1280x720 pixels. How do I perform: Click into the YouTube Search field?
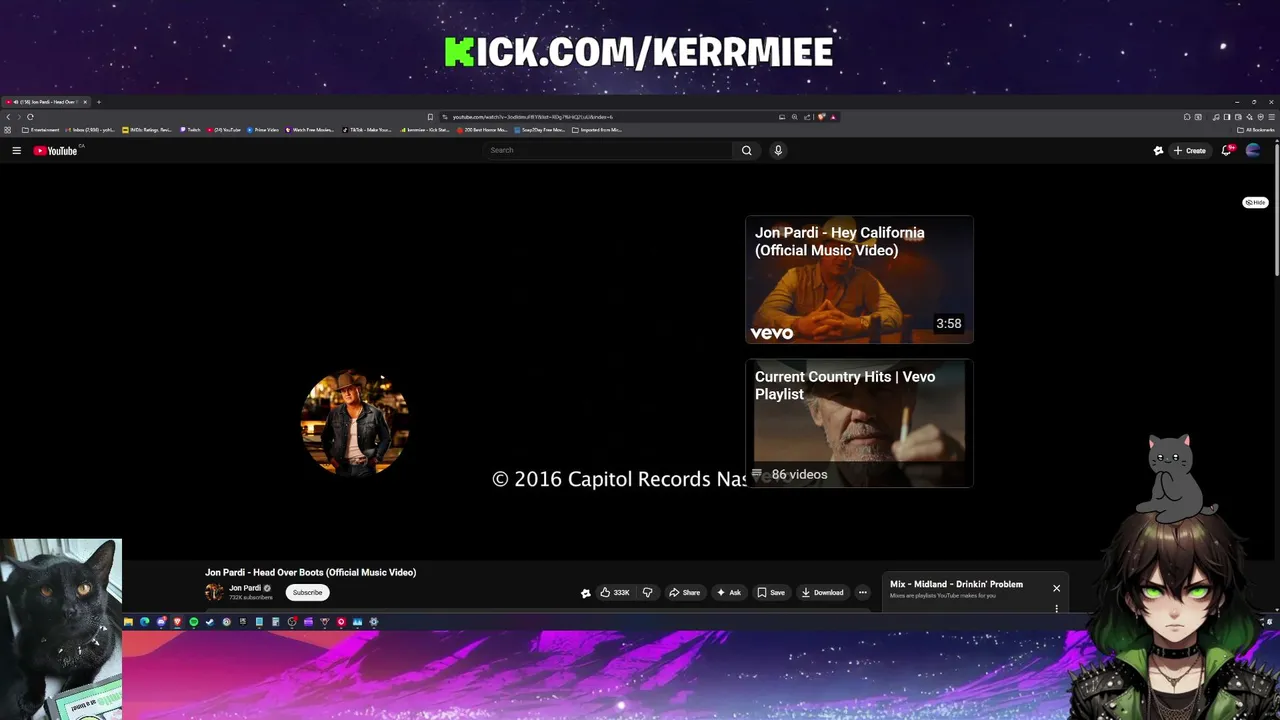[x=610, y=150]
